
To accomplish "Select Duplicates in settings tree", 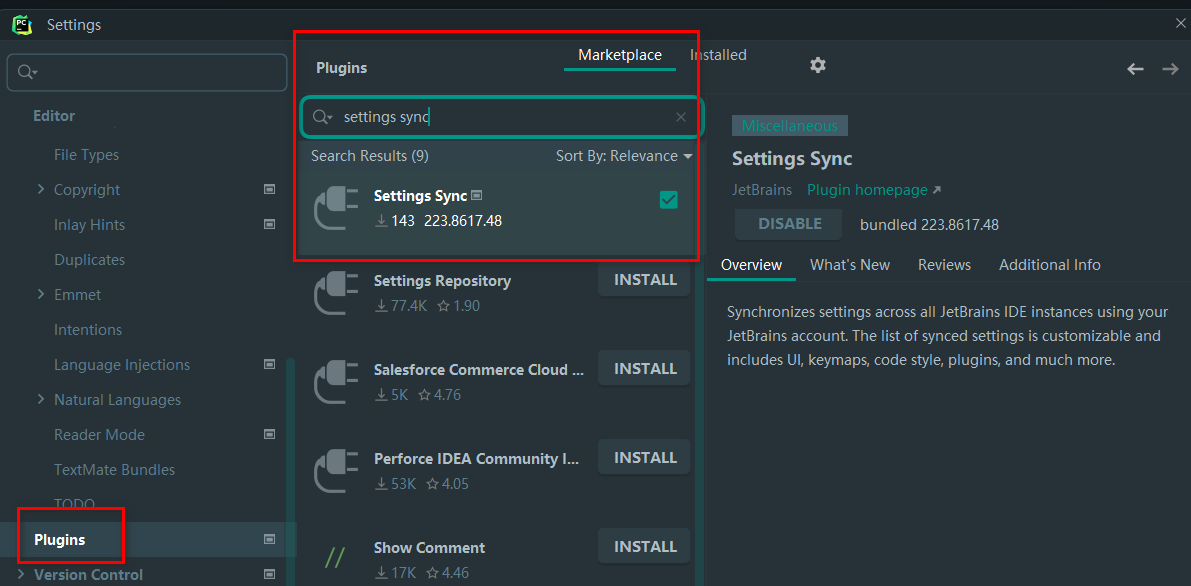I will [90, 260].
